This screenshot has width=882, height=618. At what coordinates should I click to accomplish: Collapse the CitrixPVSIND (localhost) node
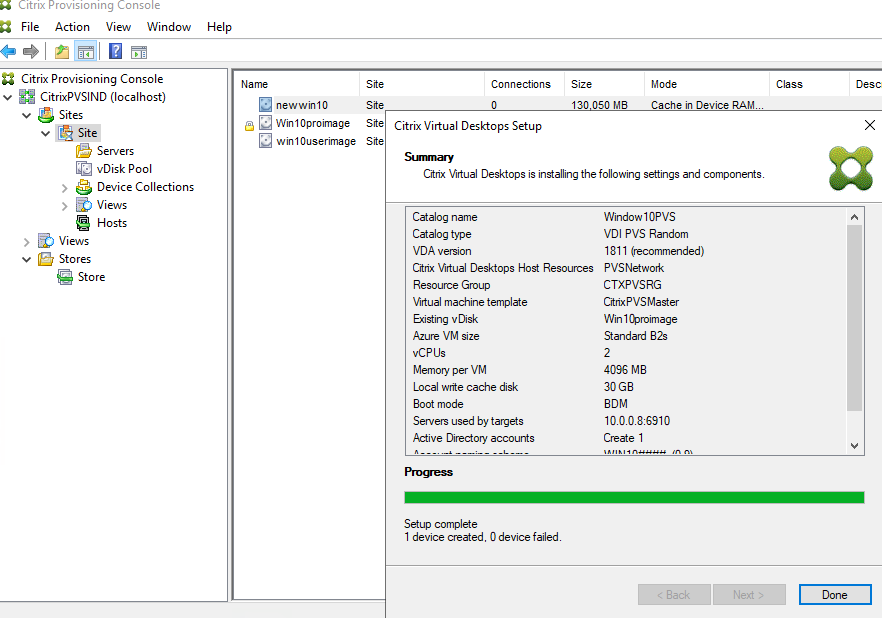tap(8, 97)
